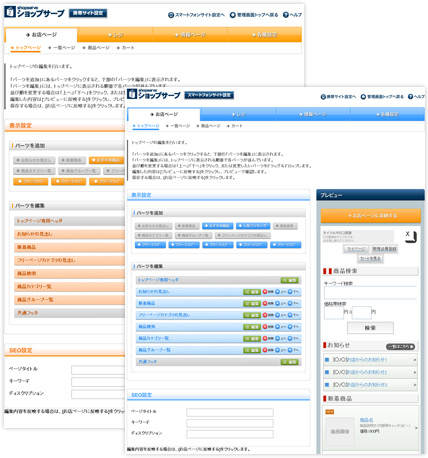Edit the トップページ専用ヘッダ part
Image resolution: width=428 pixels, height=458 pixels.
pyautogui.click(x=290, y=280)
